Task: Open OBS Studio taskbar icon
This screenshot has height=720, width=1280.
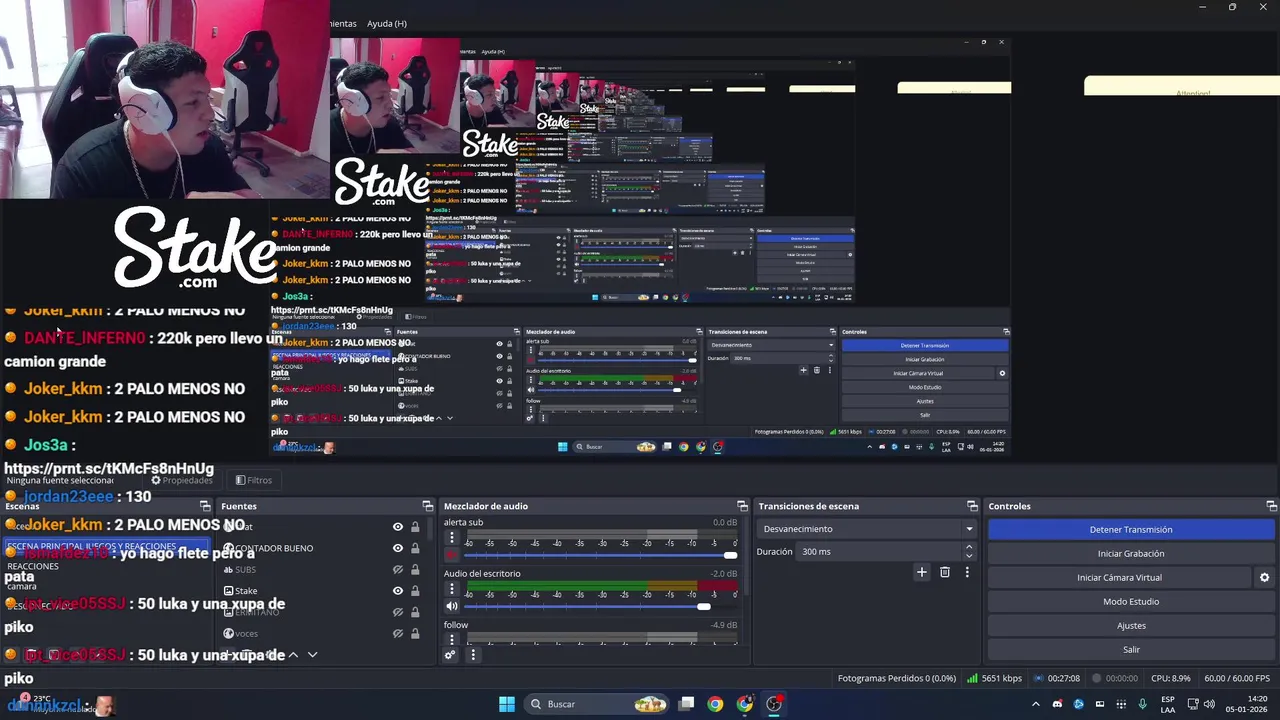Action: pyautogui.click(x=774, y=704)
